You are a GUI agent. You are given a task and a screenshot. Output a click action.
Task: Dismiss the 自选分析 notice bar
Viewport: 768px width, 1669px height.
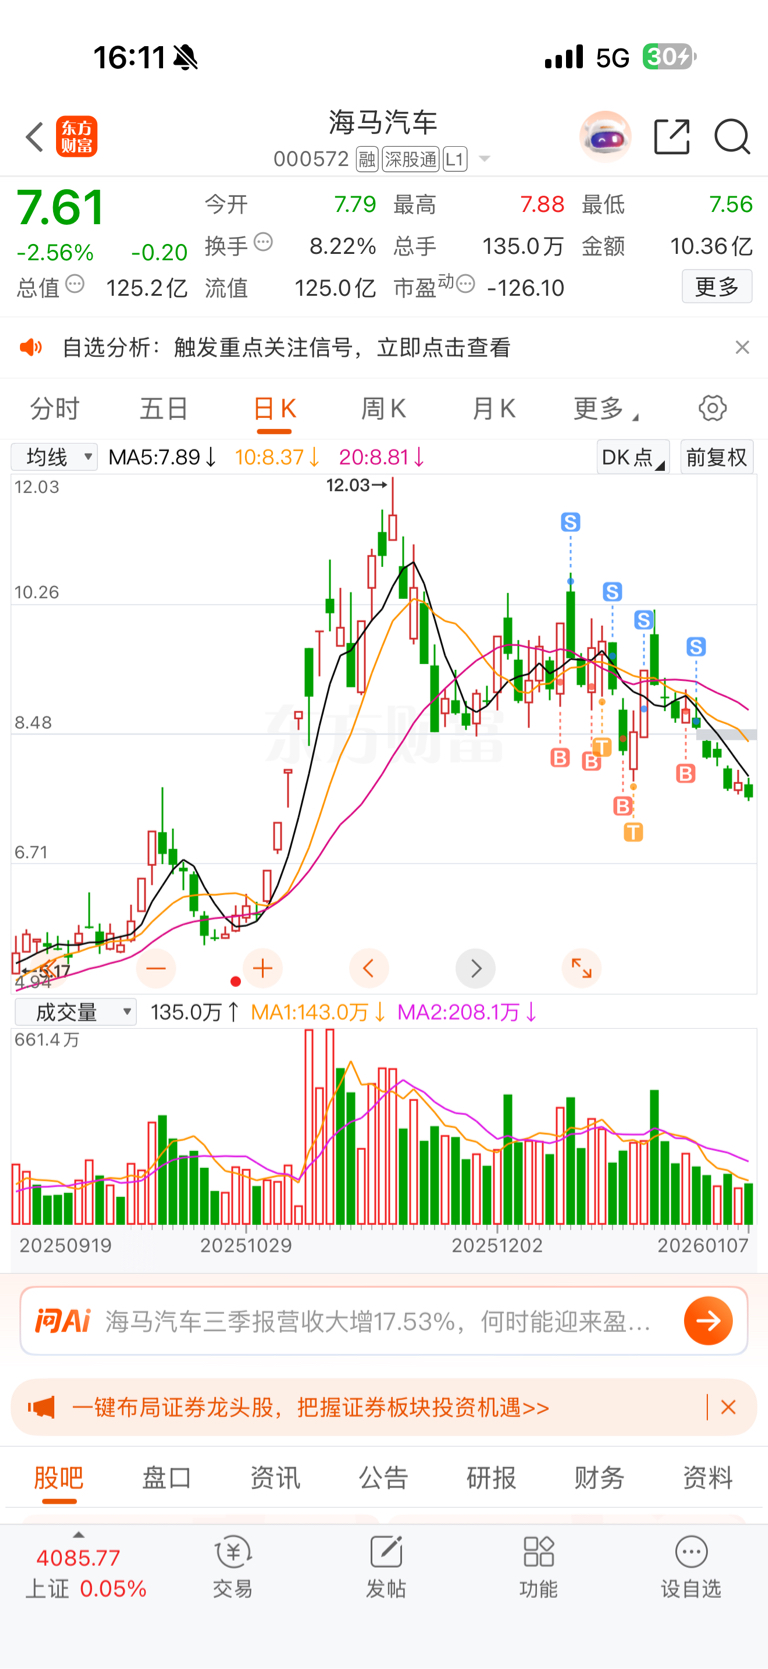(x=742, y=347)
